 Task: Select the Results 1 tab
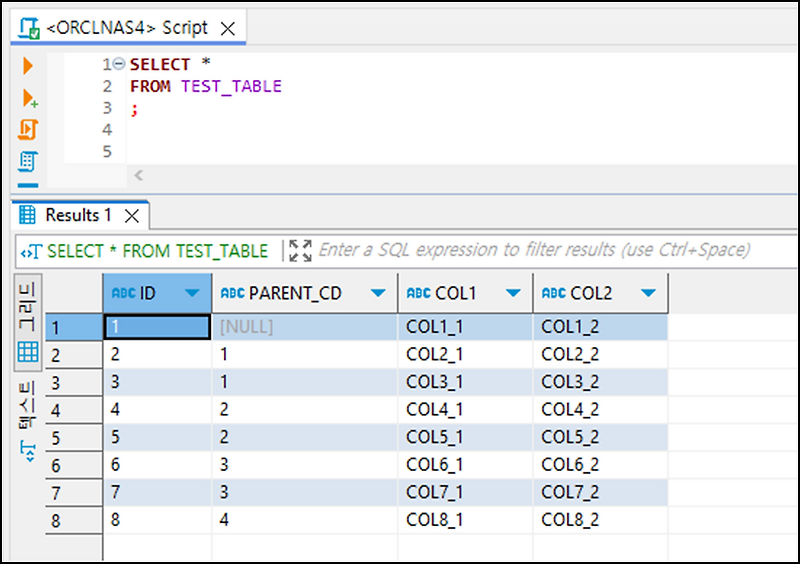pyautogui.click(x=79, y=215)
